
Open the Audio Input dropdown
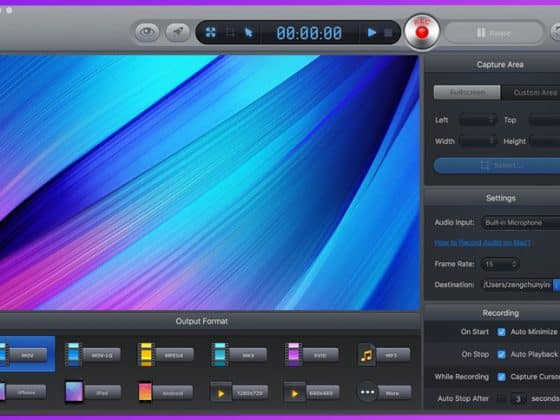click(521, 222)
